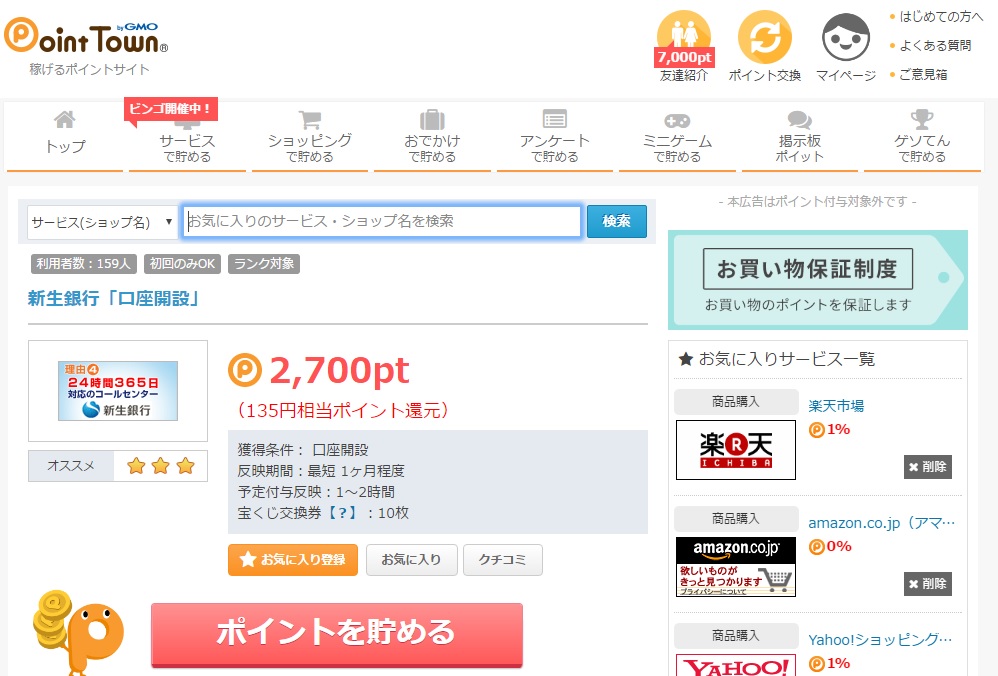Delete amazon.co.jp from favorites

pos(927,584)
